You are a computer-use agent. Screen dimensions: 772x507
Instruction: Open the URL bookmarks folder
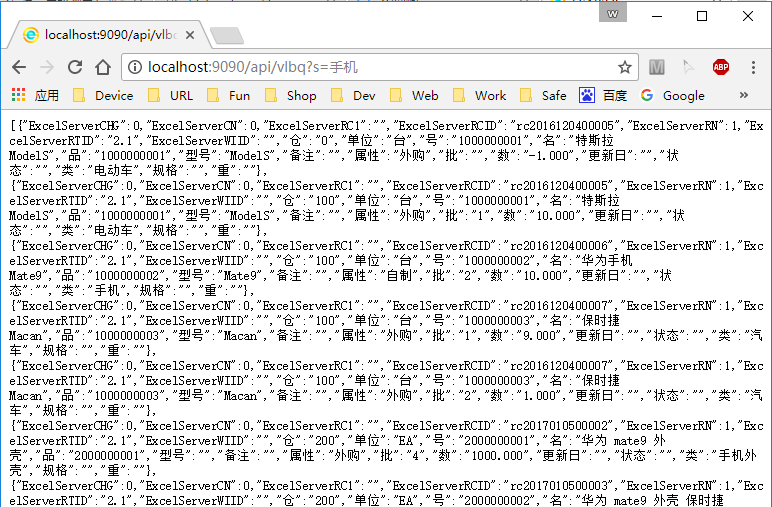[x=170, y=95]
